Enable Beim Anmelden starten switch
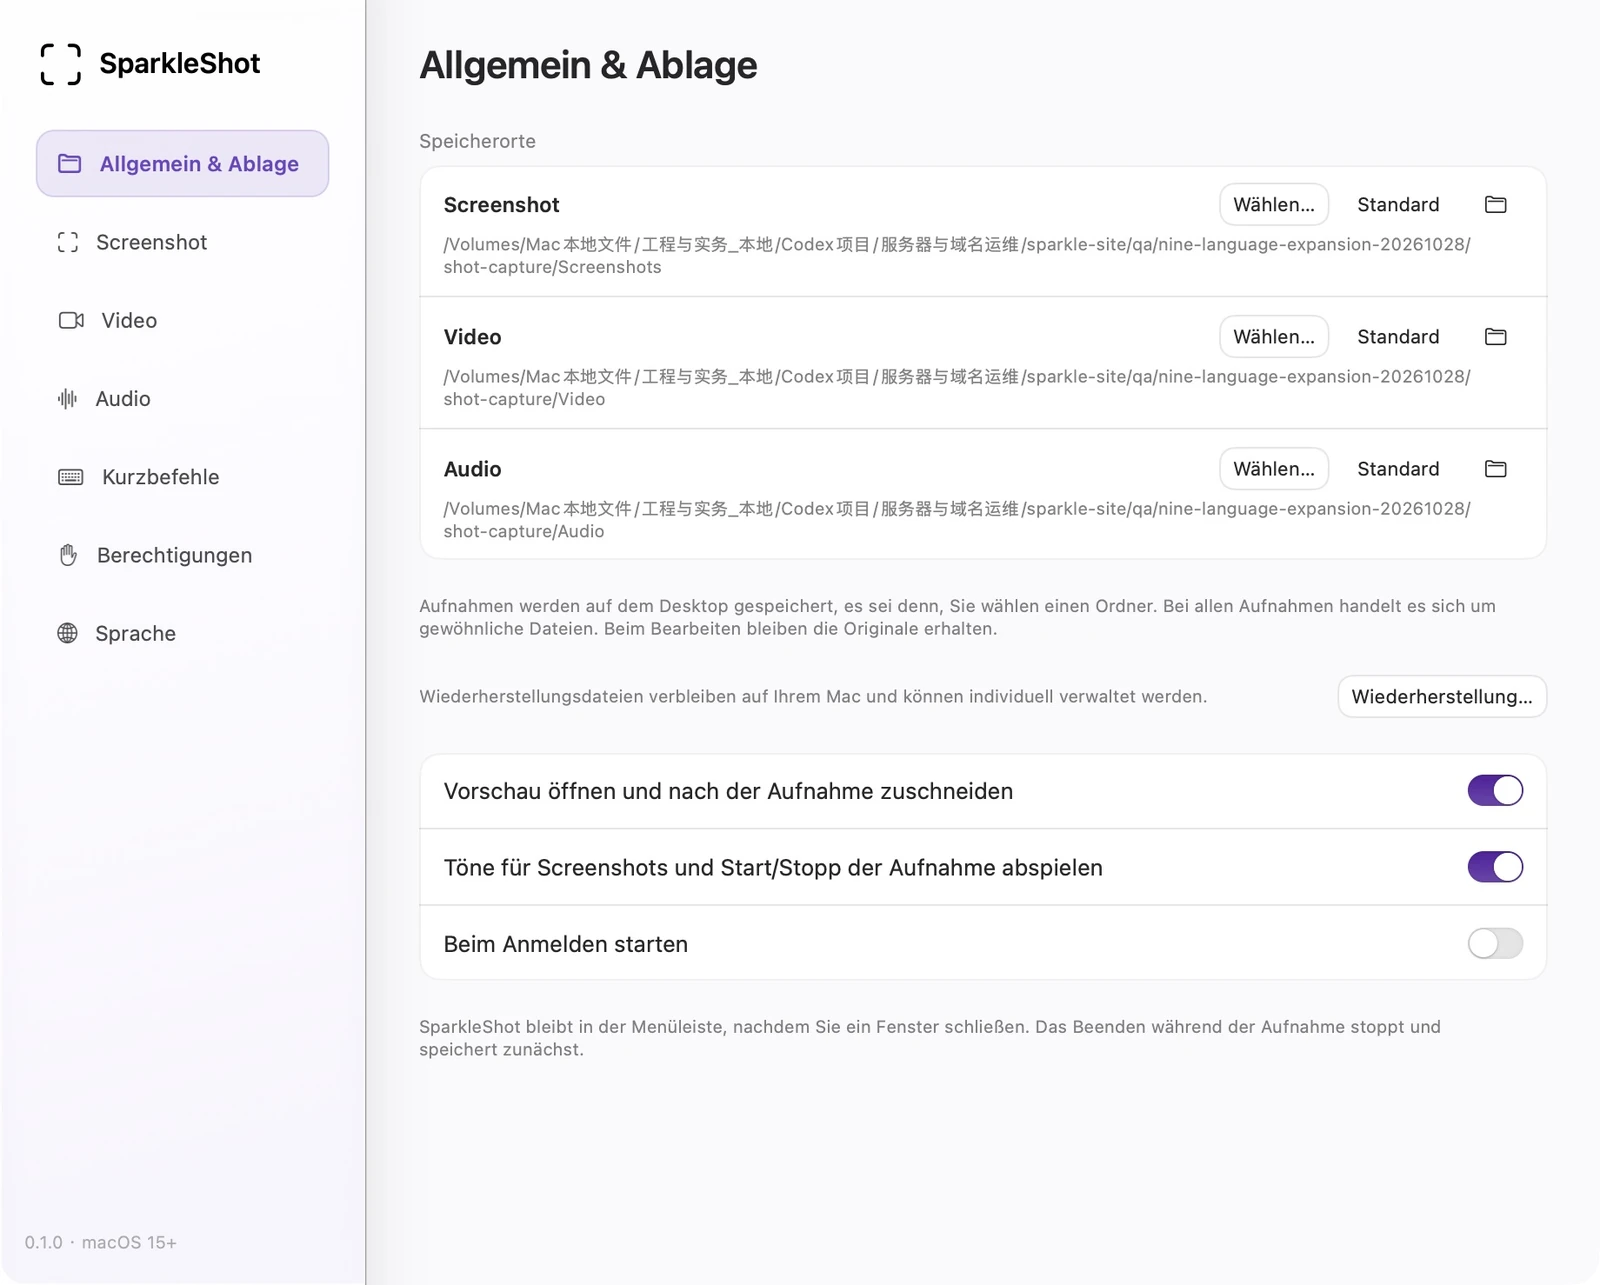Viewport: 1600px width, 1285px height. click(x=1495, y=943)
